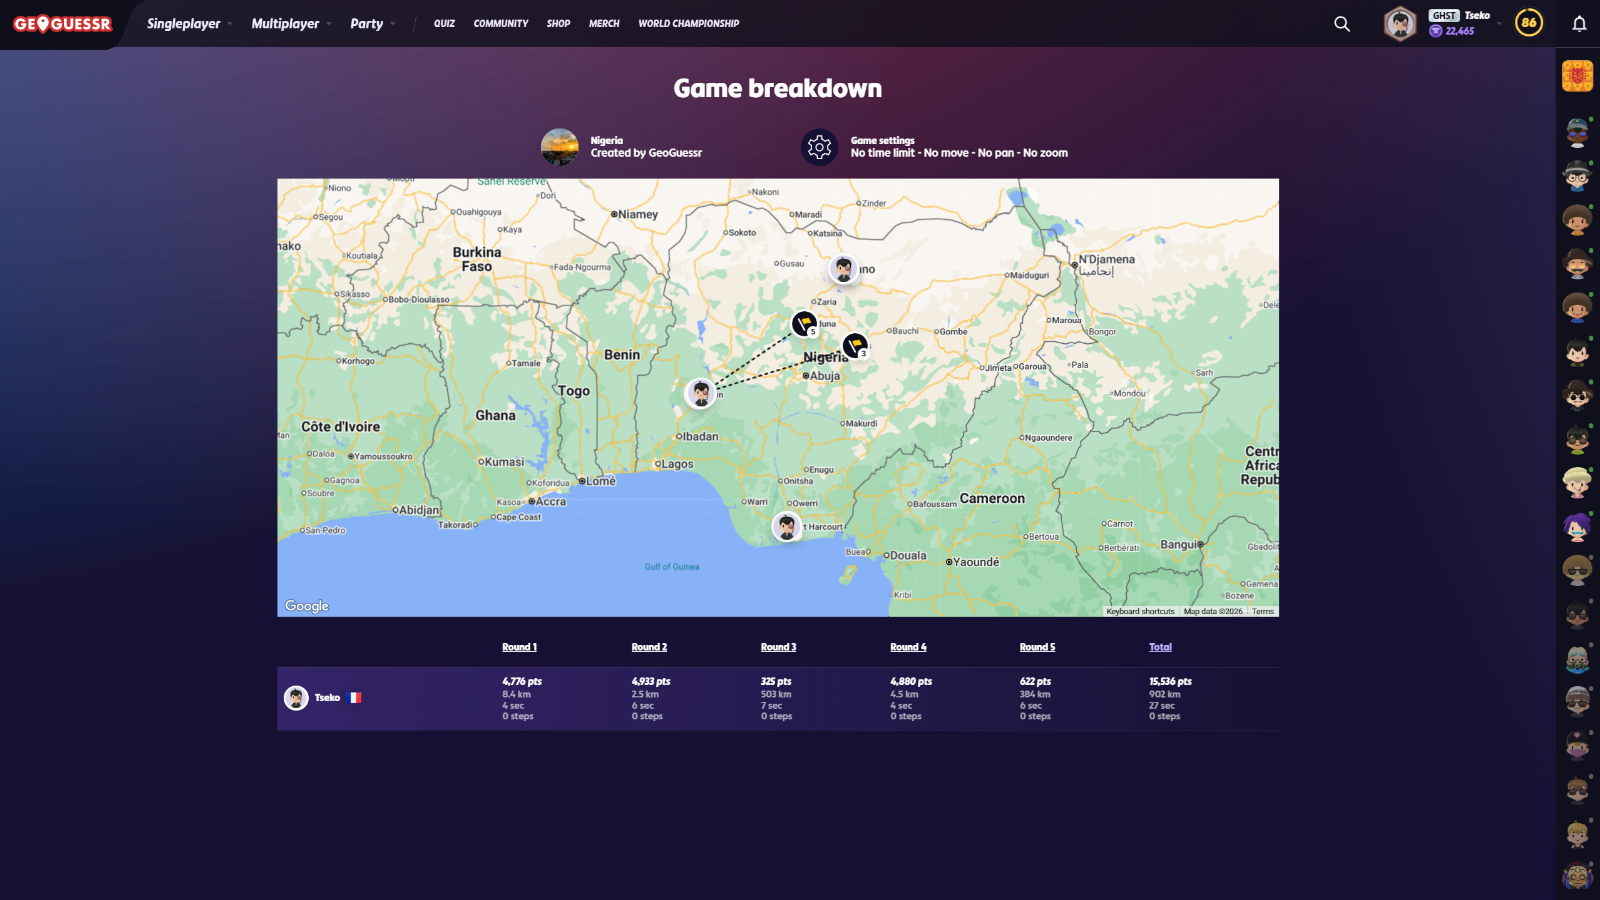Select the round 3 flag marker
Viewport: 1600px width, 900px height.
(855, 345)
